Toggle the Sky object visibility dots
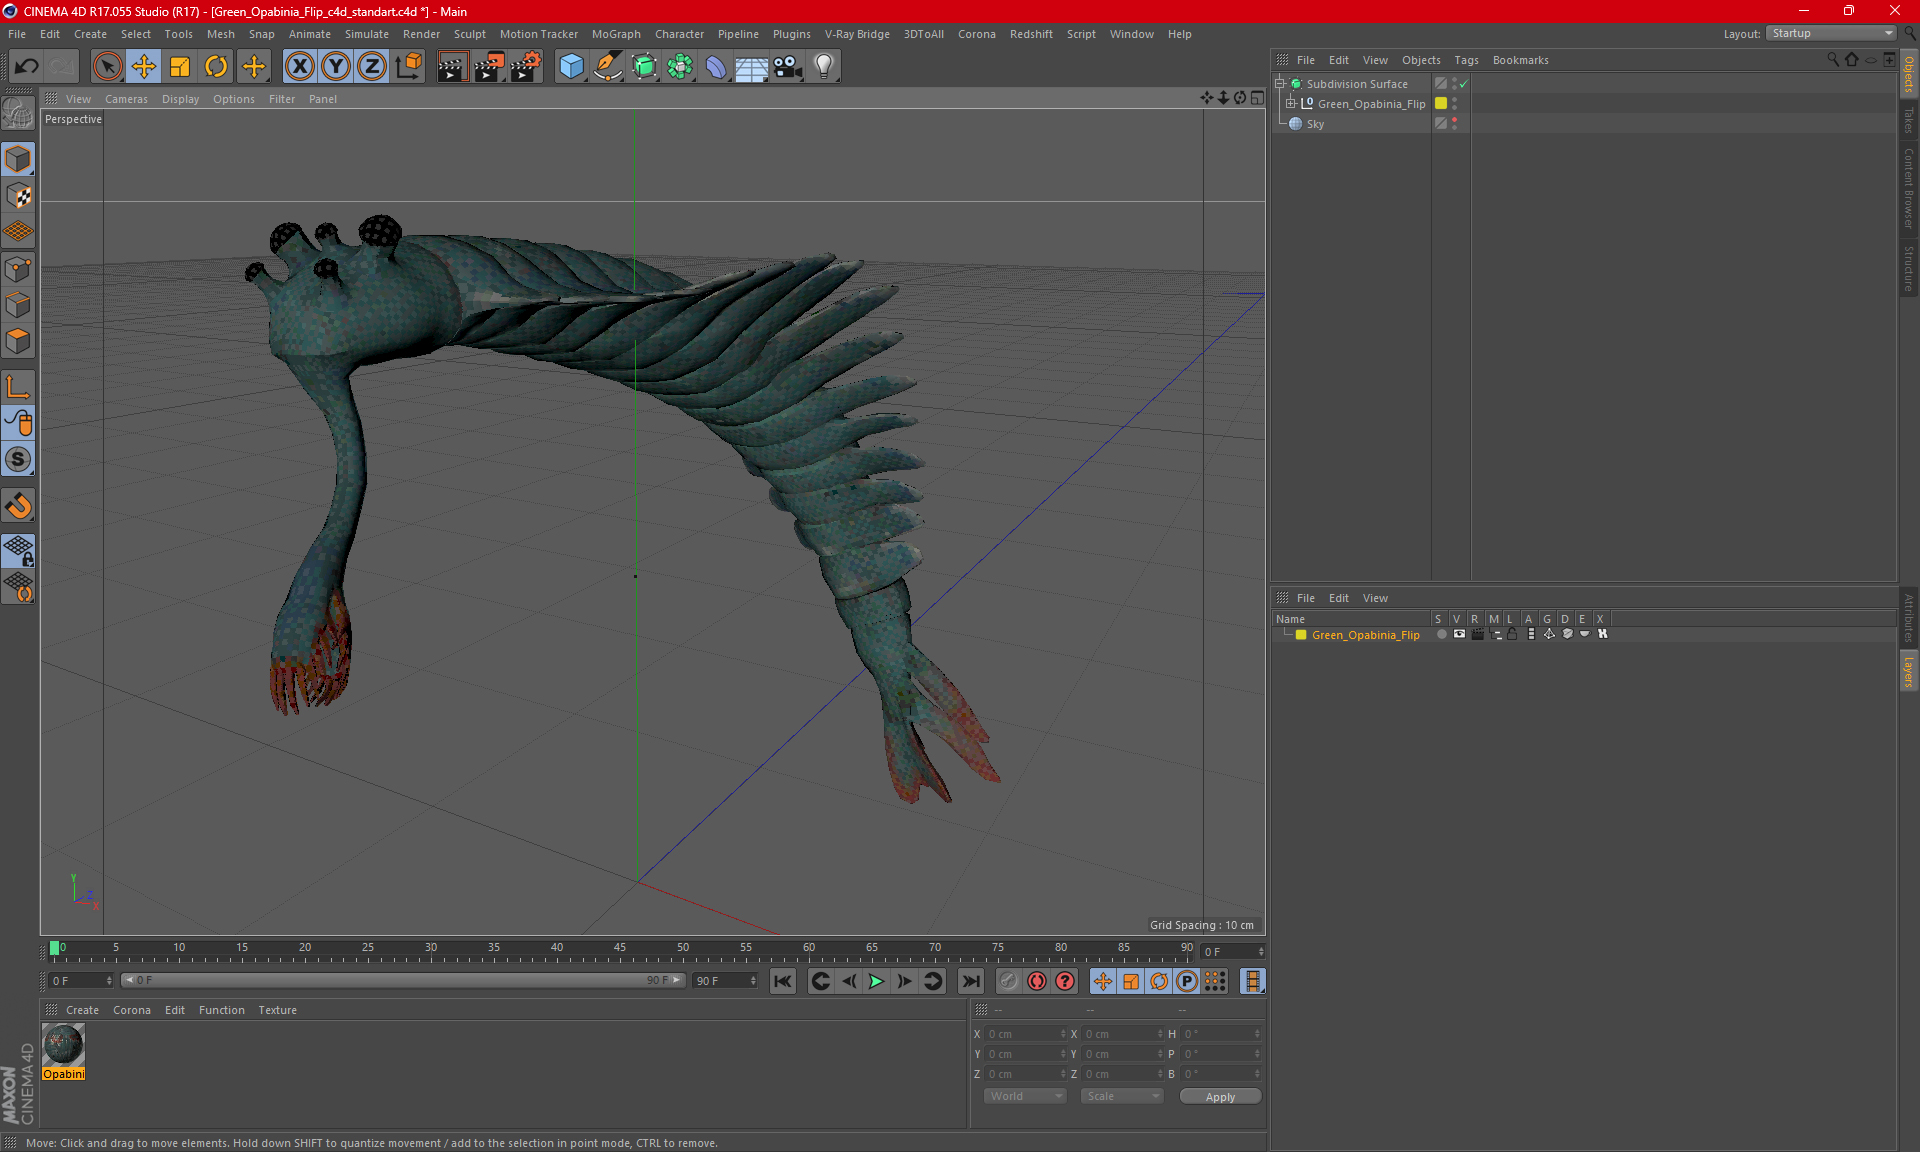1920x1152 pixels. [x=1455, y=124]
